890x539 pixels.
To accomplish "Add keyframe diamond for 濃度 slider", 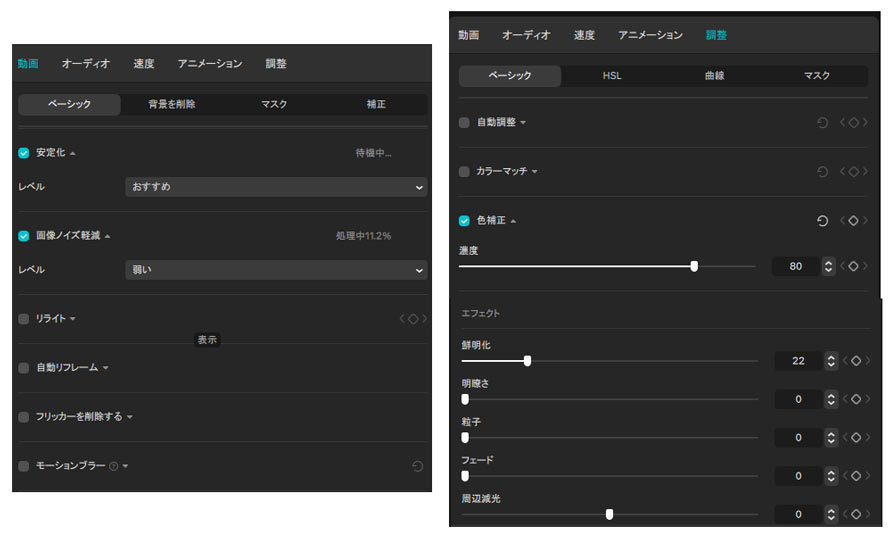I will click(x=853, y=266).
